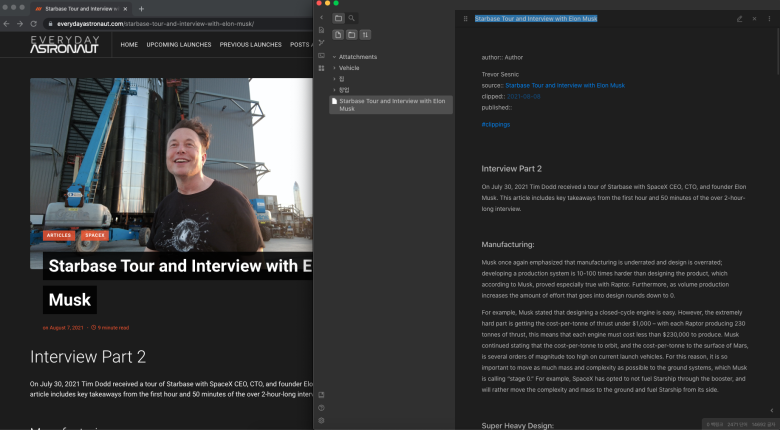
Task: Expand Obsidian right sidebar arrow
Action: point(772,411)
